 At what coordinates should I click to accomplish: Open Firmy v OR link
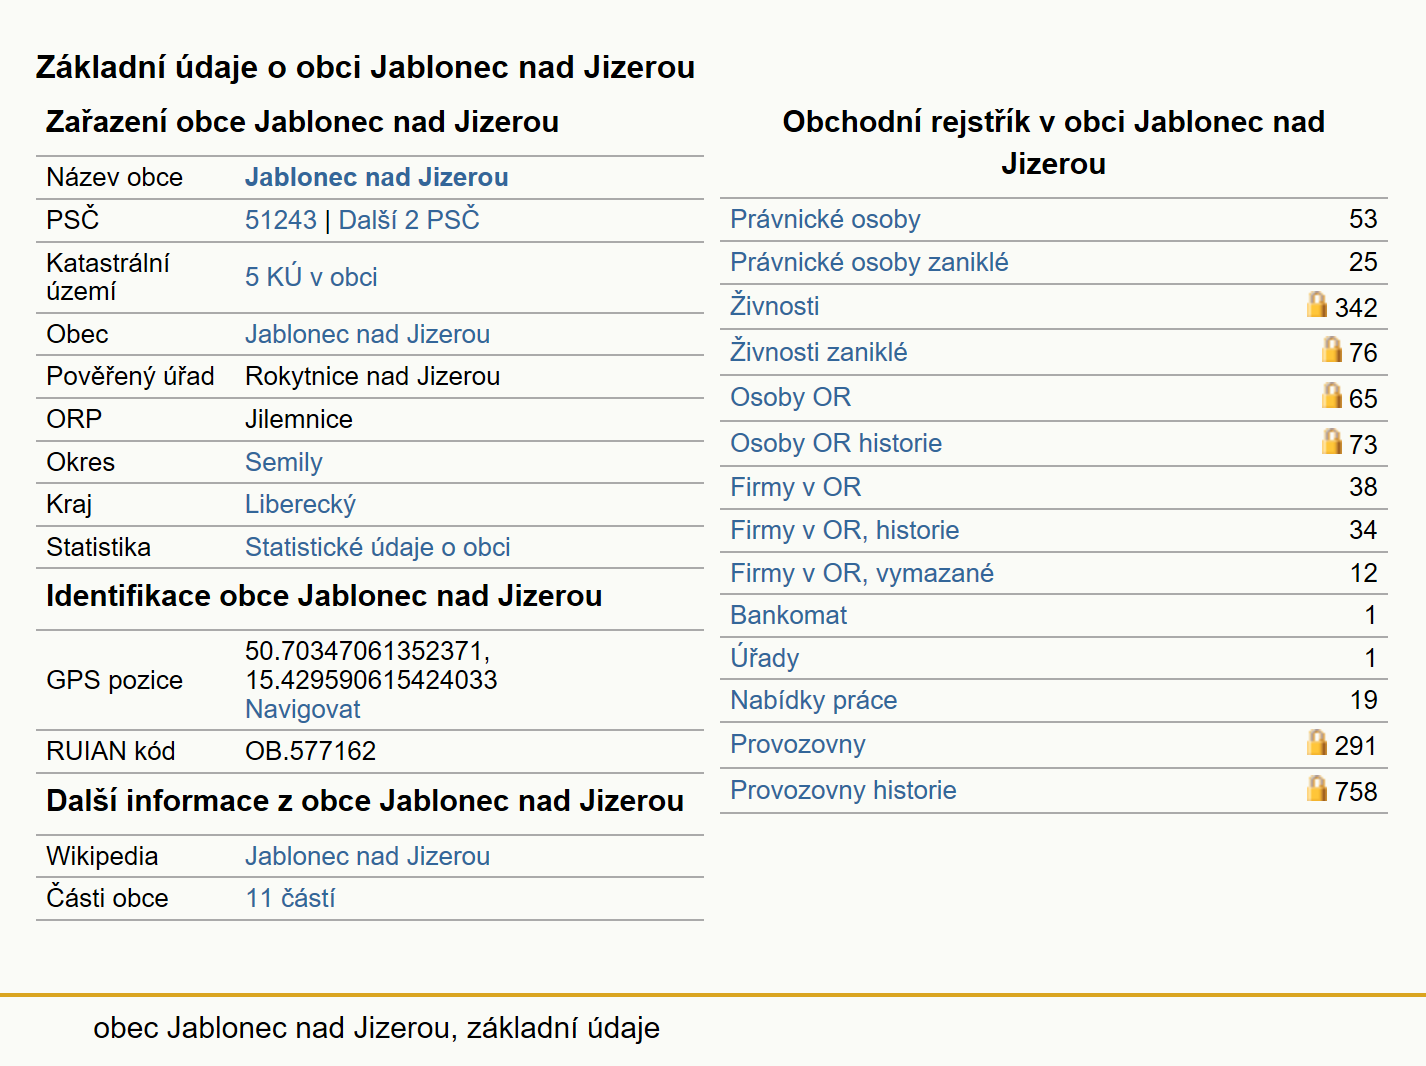[x=796, y=487]
